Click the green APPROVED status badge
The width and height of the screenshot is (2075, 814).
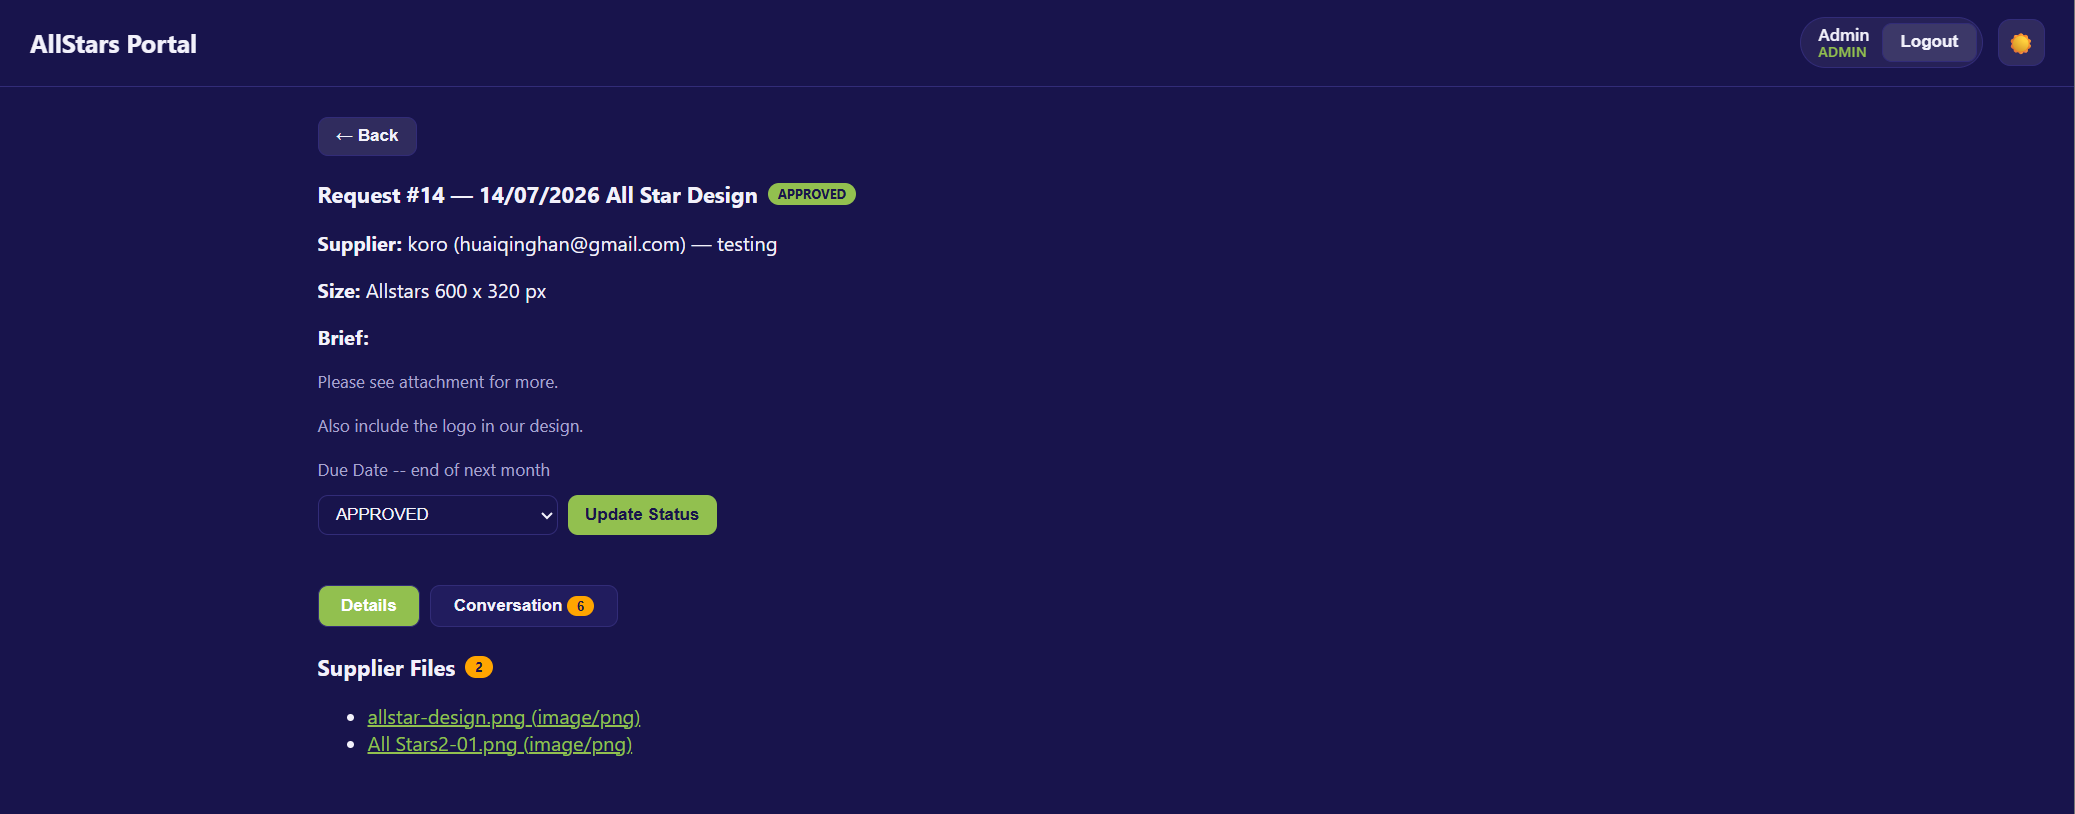(812, 194)
